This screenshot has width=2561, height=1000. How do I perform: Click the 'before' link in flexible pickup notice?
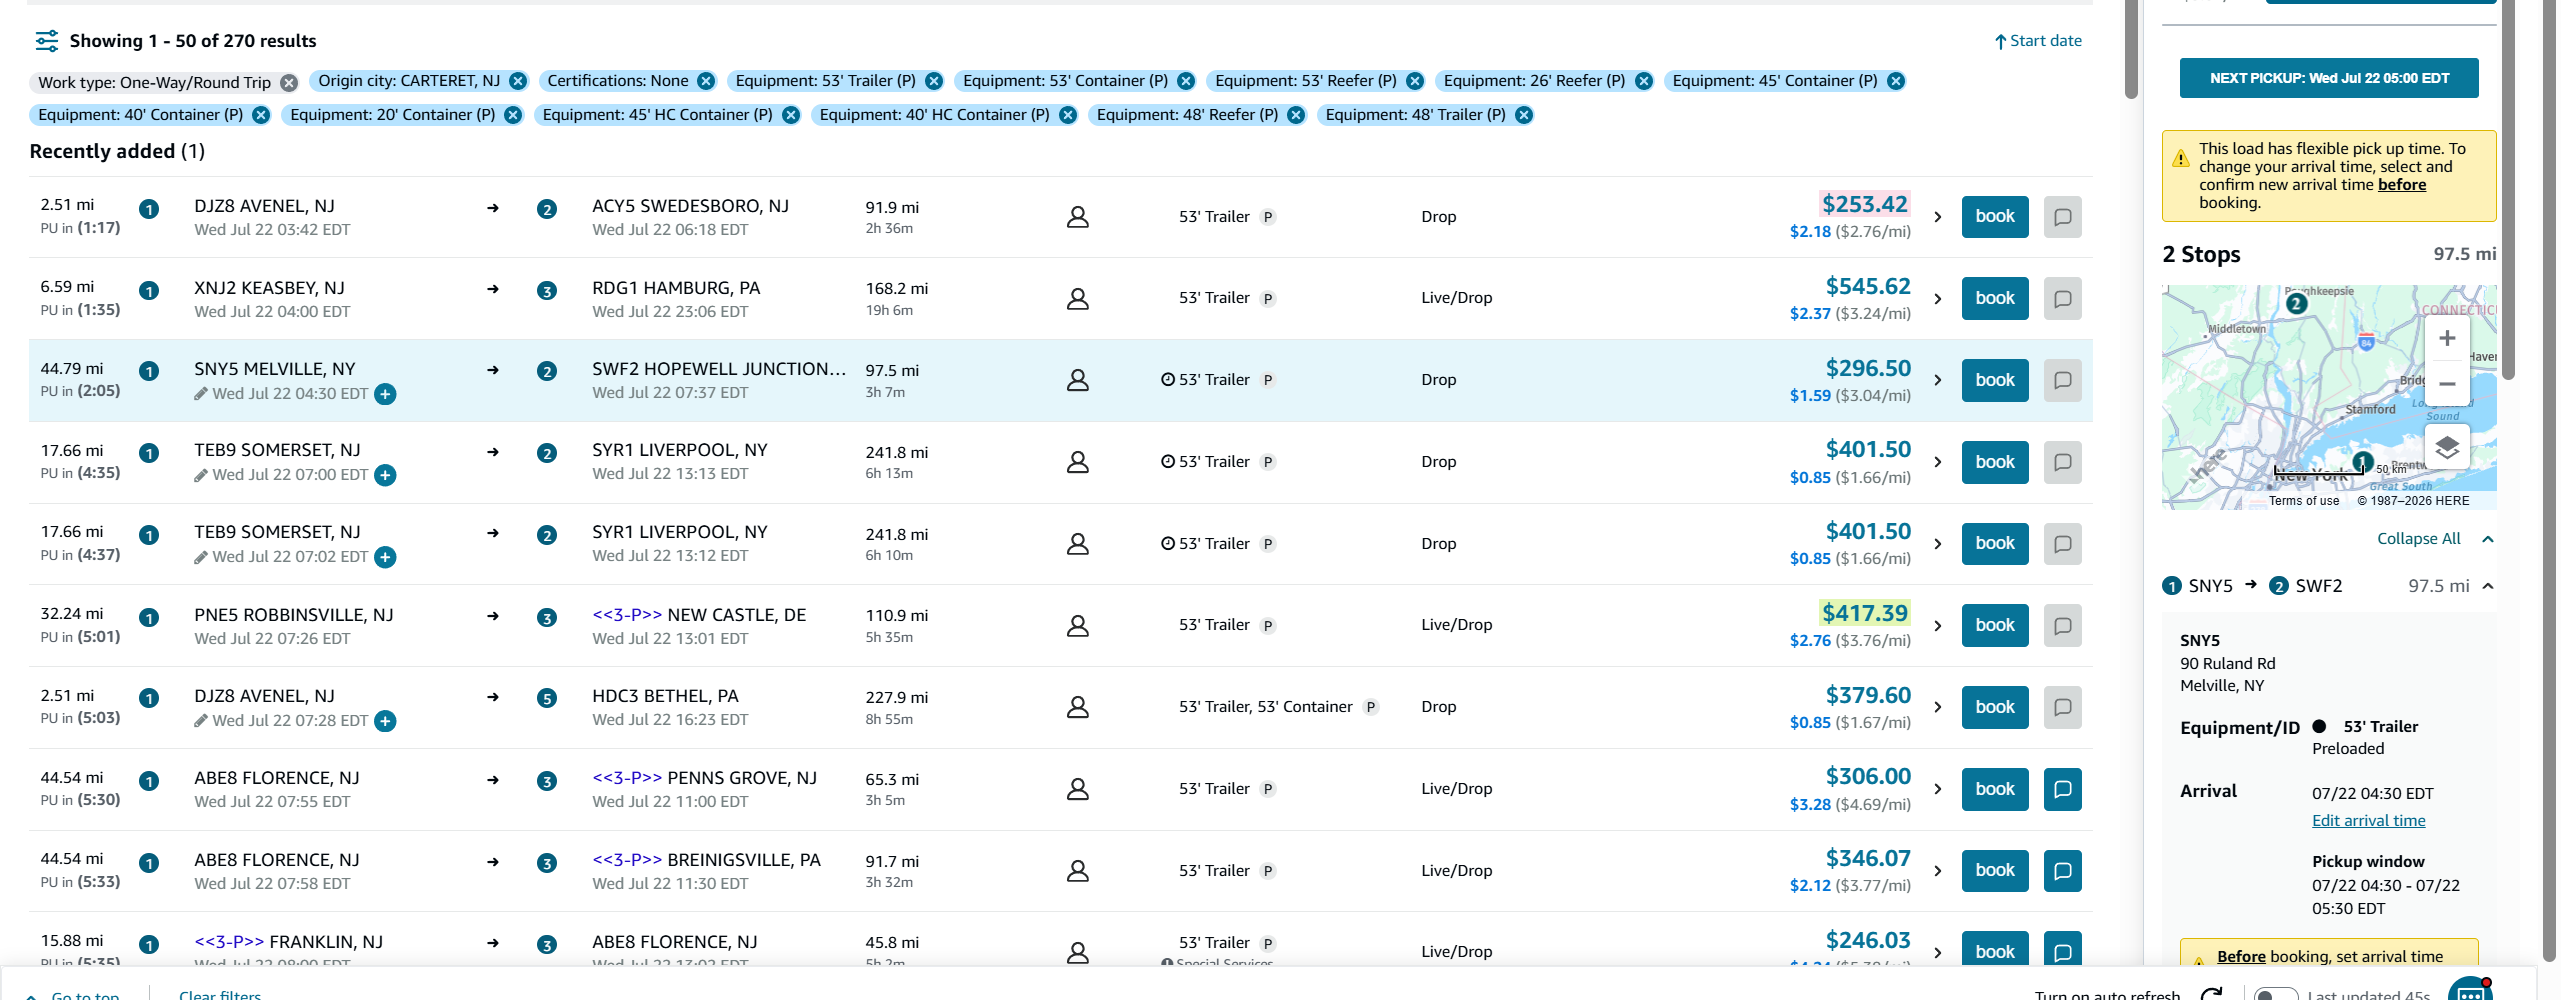2401,185
